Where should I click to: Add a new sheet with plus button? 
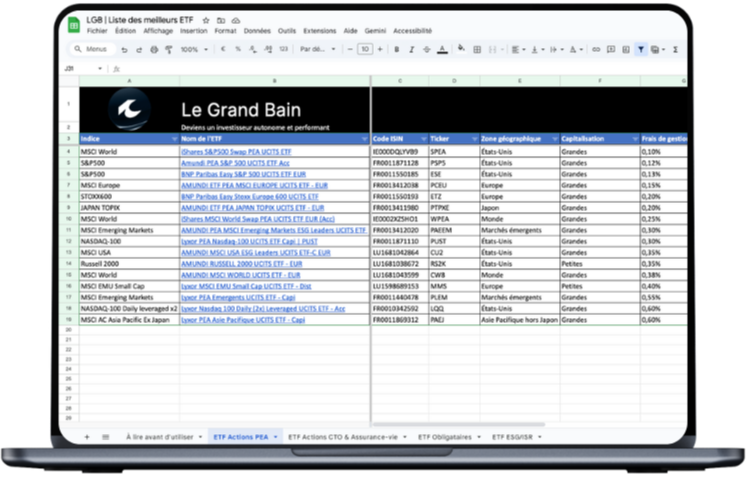point(87,437)
